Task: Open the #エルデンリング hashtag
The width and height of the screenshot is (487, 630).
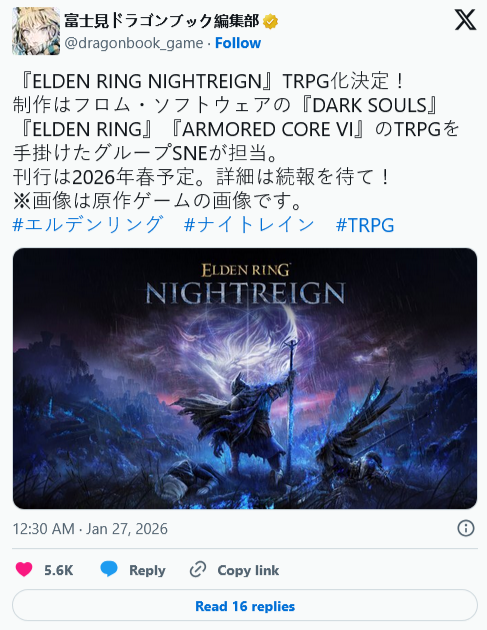Action: (88, 224)
